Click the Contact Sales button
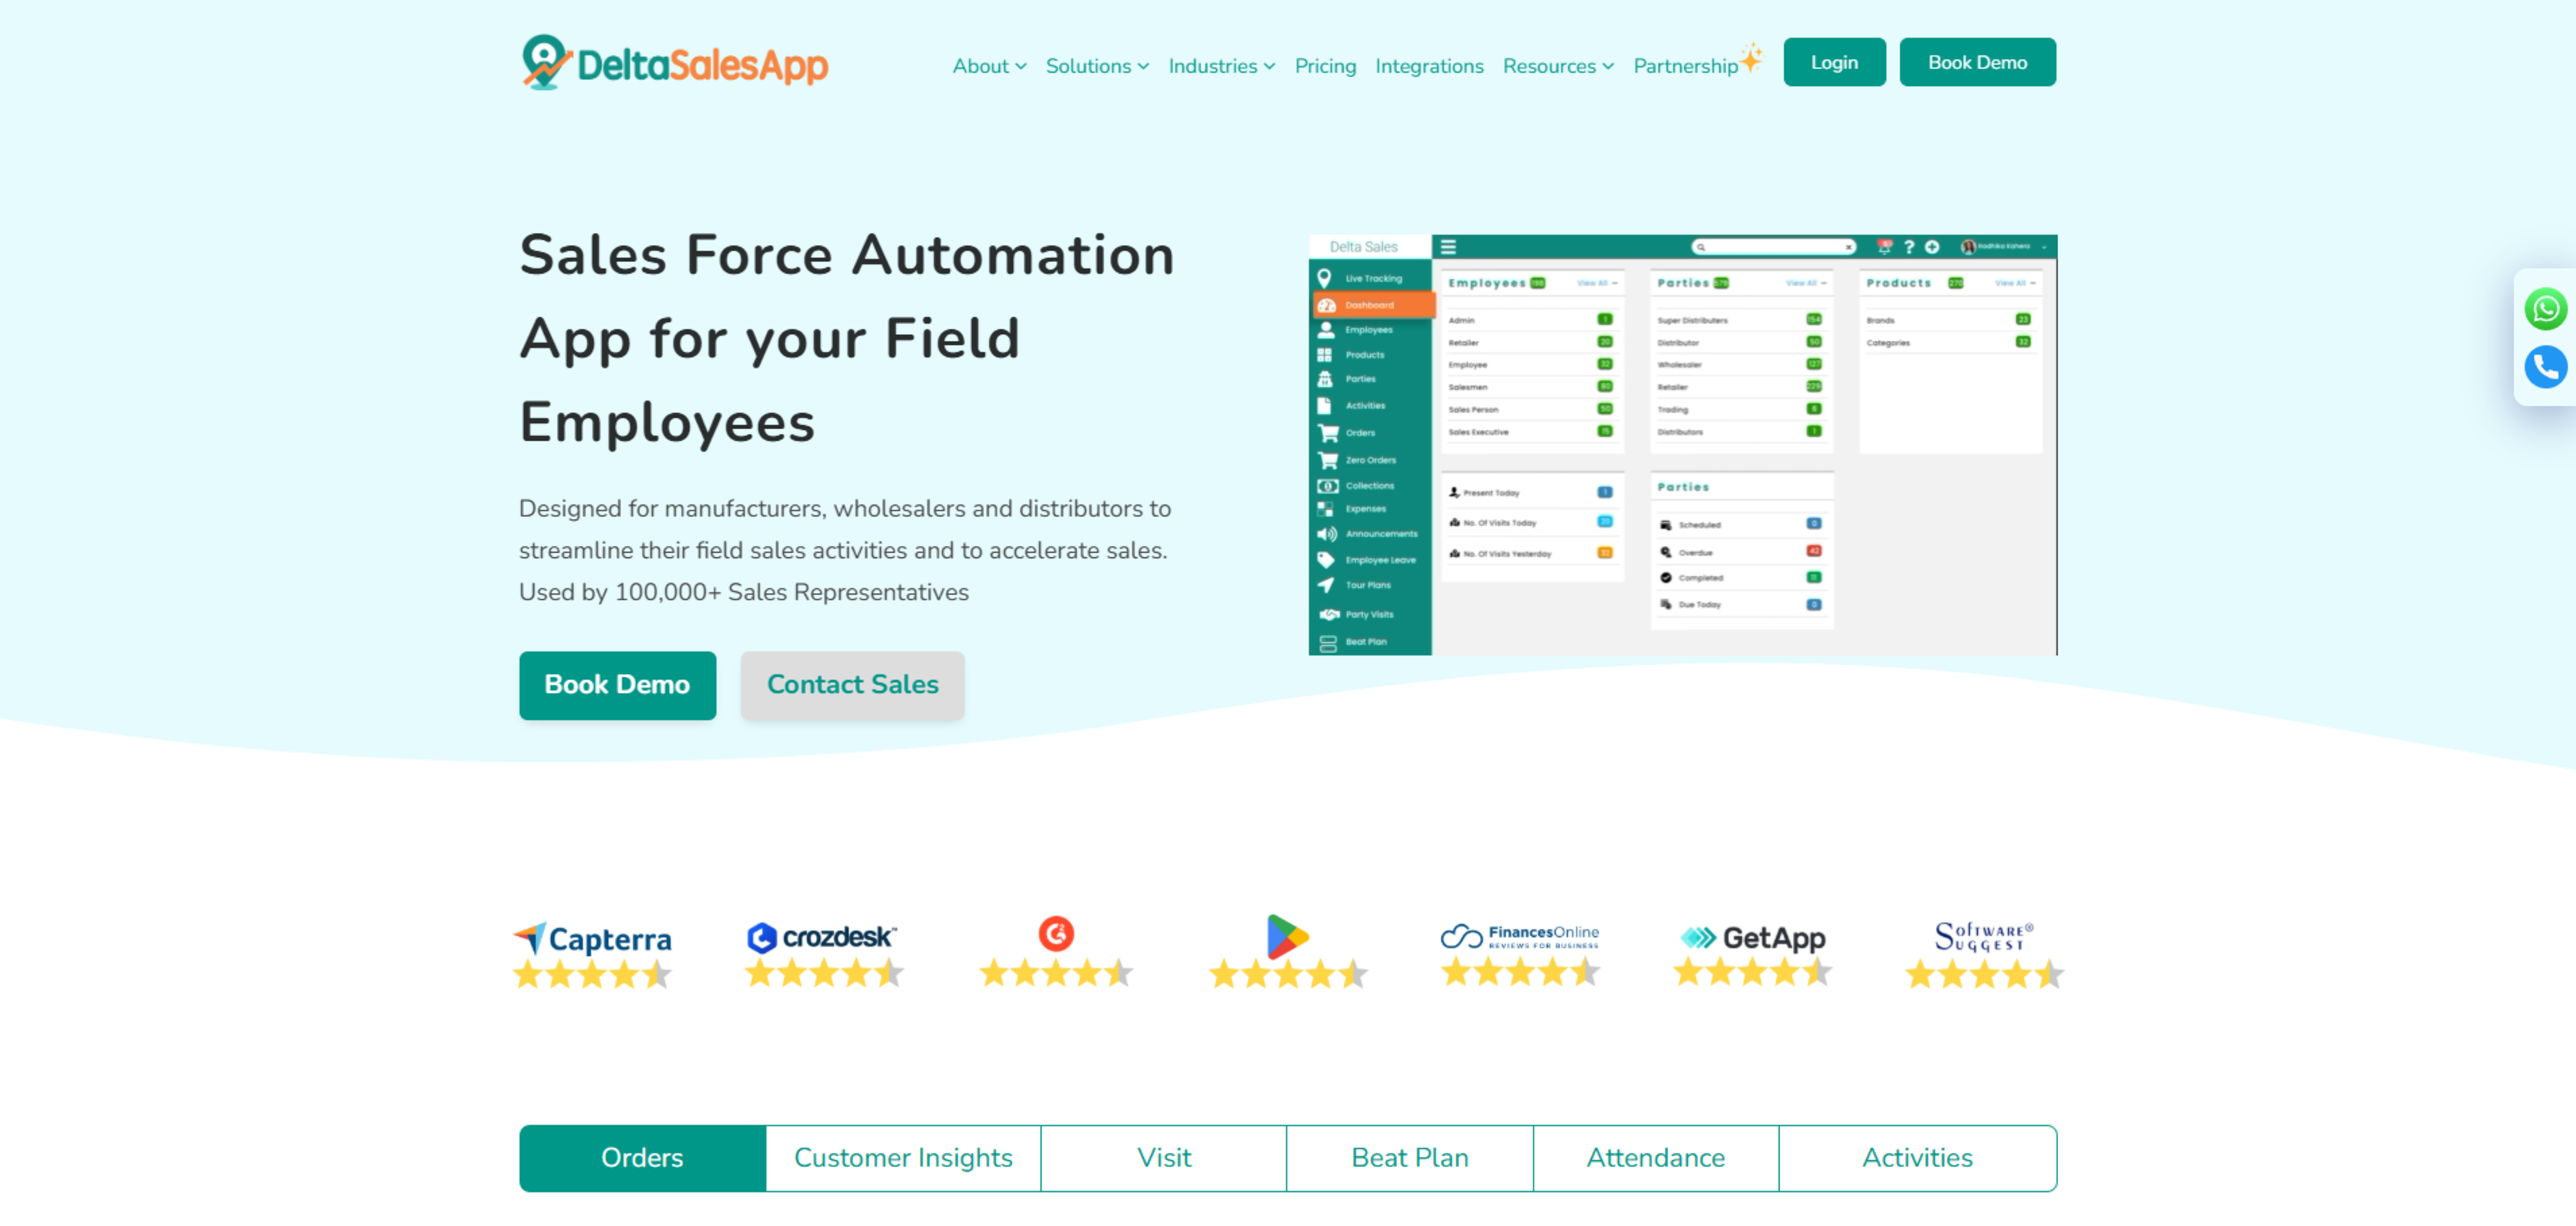The height and width of the screenshot is (1226, 2576). tap(852, 685)
